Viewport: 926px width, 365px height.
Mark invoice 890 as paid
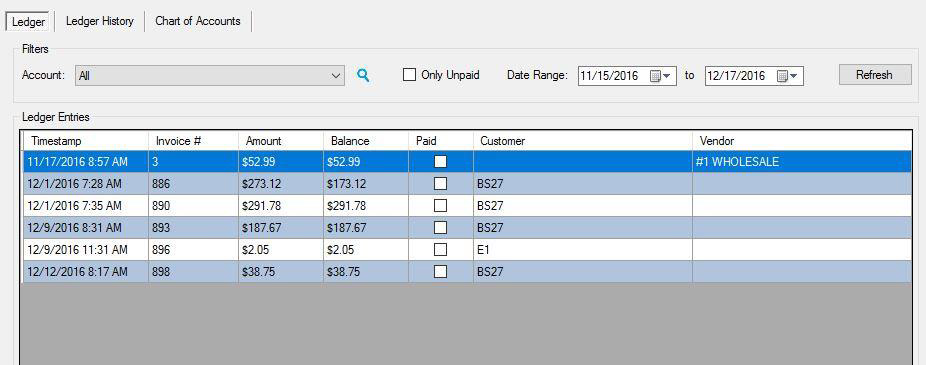tap(441, 206)
